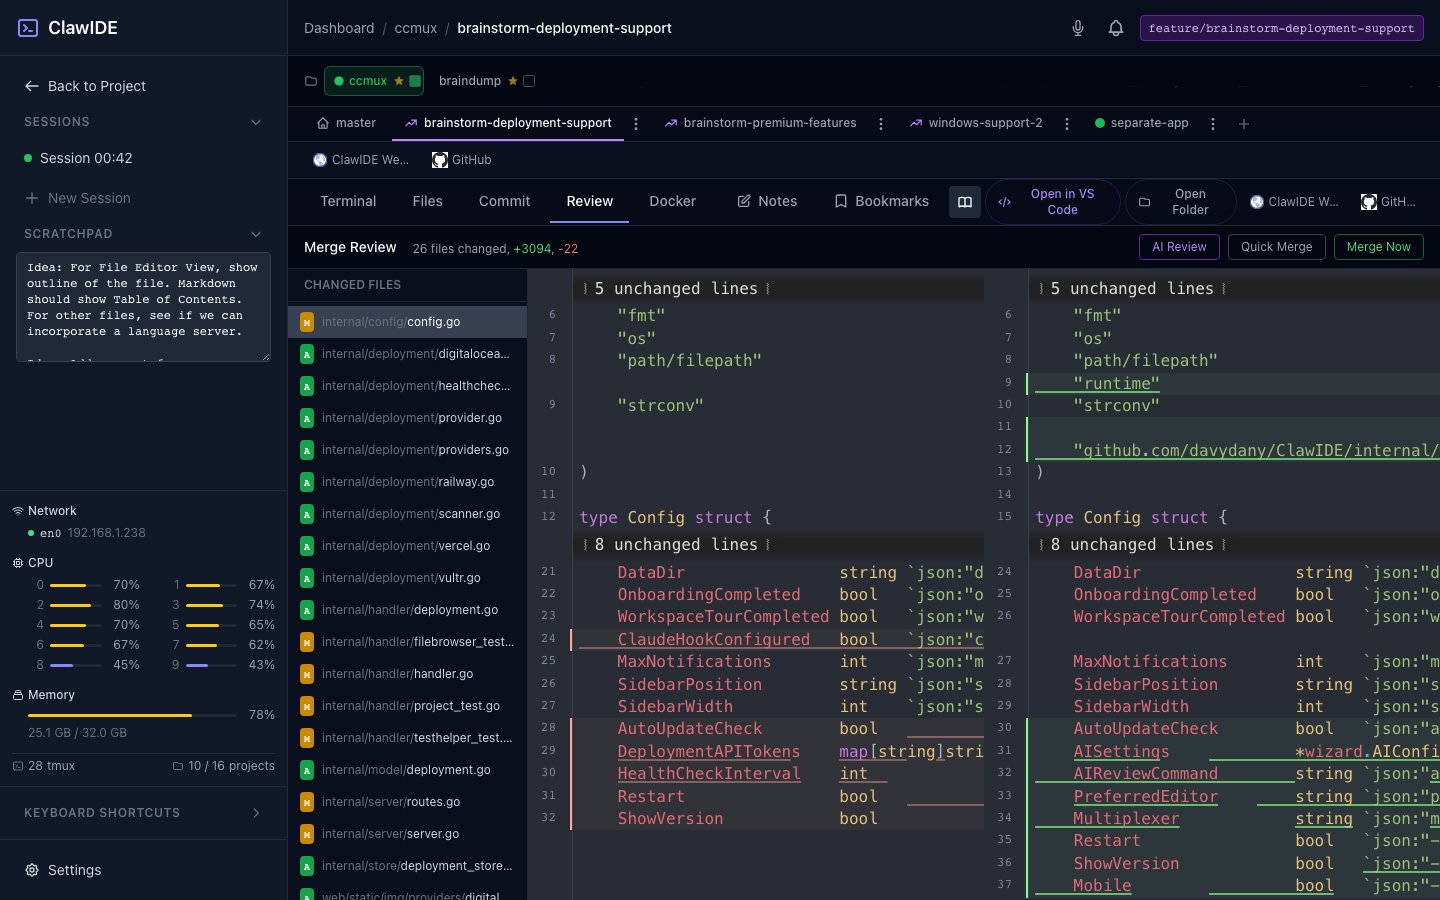Toggle the green checkbox on ccmux project
This screenshot has width=1440, height=900.
tap(415, 81)
